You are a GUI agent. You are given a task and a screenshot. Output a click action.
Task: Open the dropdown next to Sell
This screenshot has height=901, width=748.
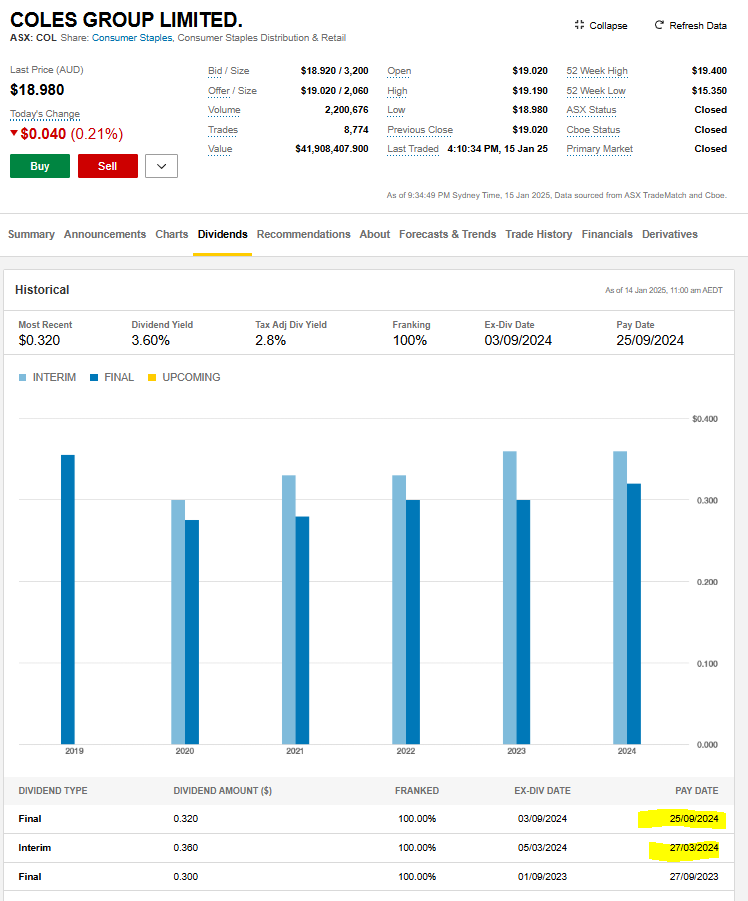click(x=161, y=166)
